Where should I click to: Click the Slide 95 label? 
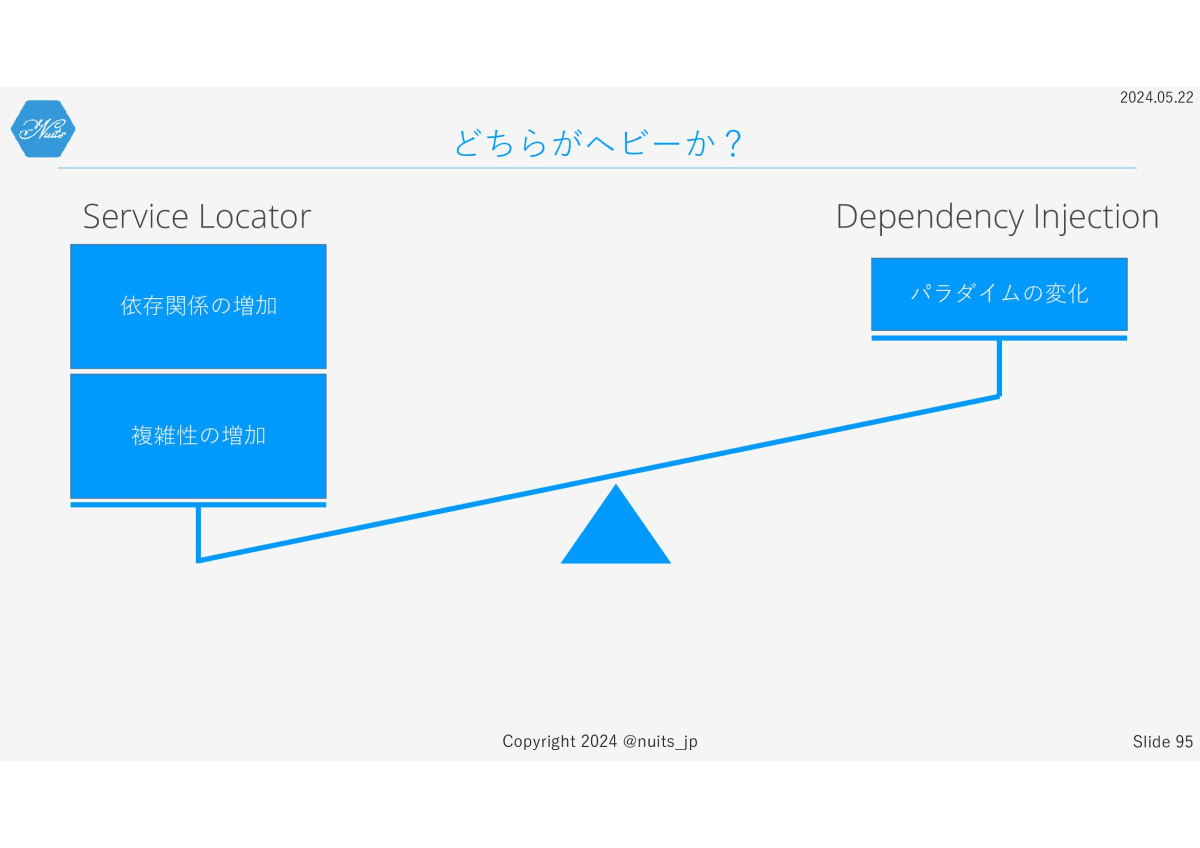1163,741
